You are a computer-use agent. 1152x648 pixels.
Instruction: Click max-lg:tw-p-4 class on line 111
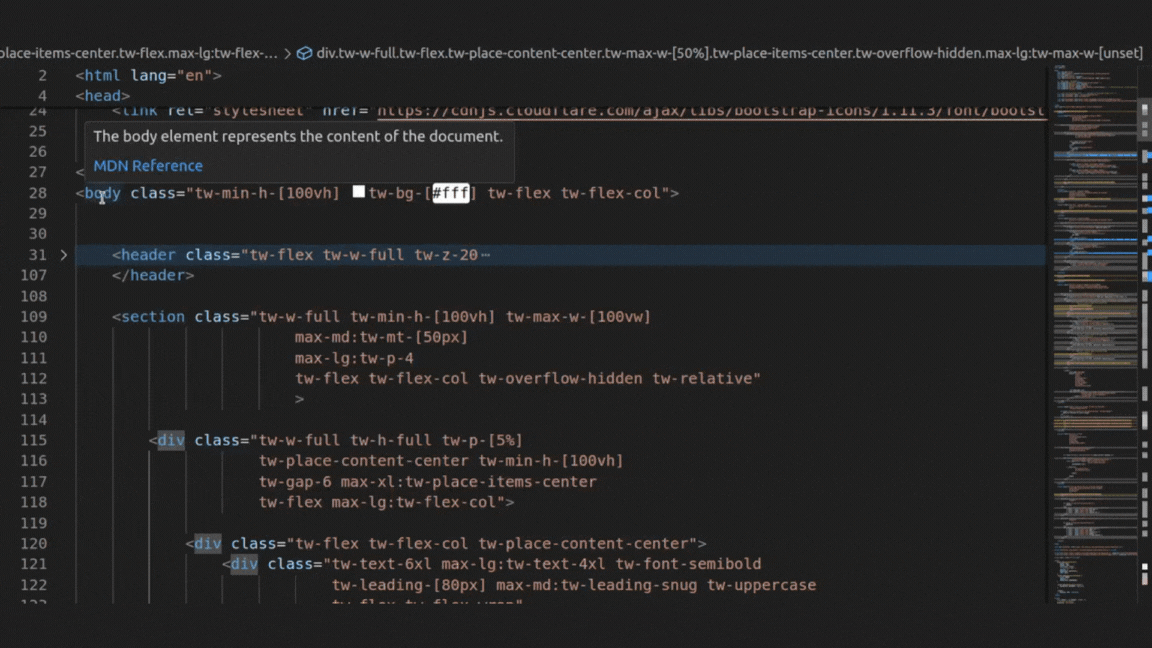[354, 359]
